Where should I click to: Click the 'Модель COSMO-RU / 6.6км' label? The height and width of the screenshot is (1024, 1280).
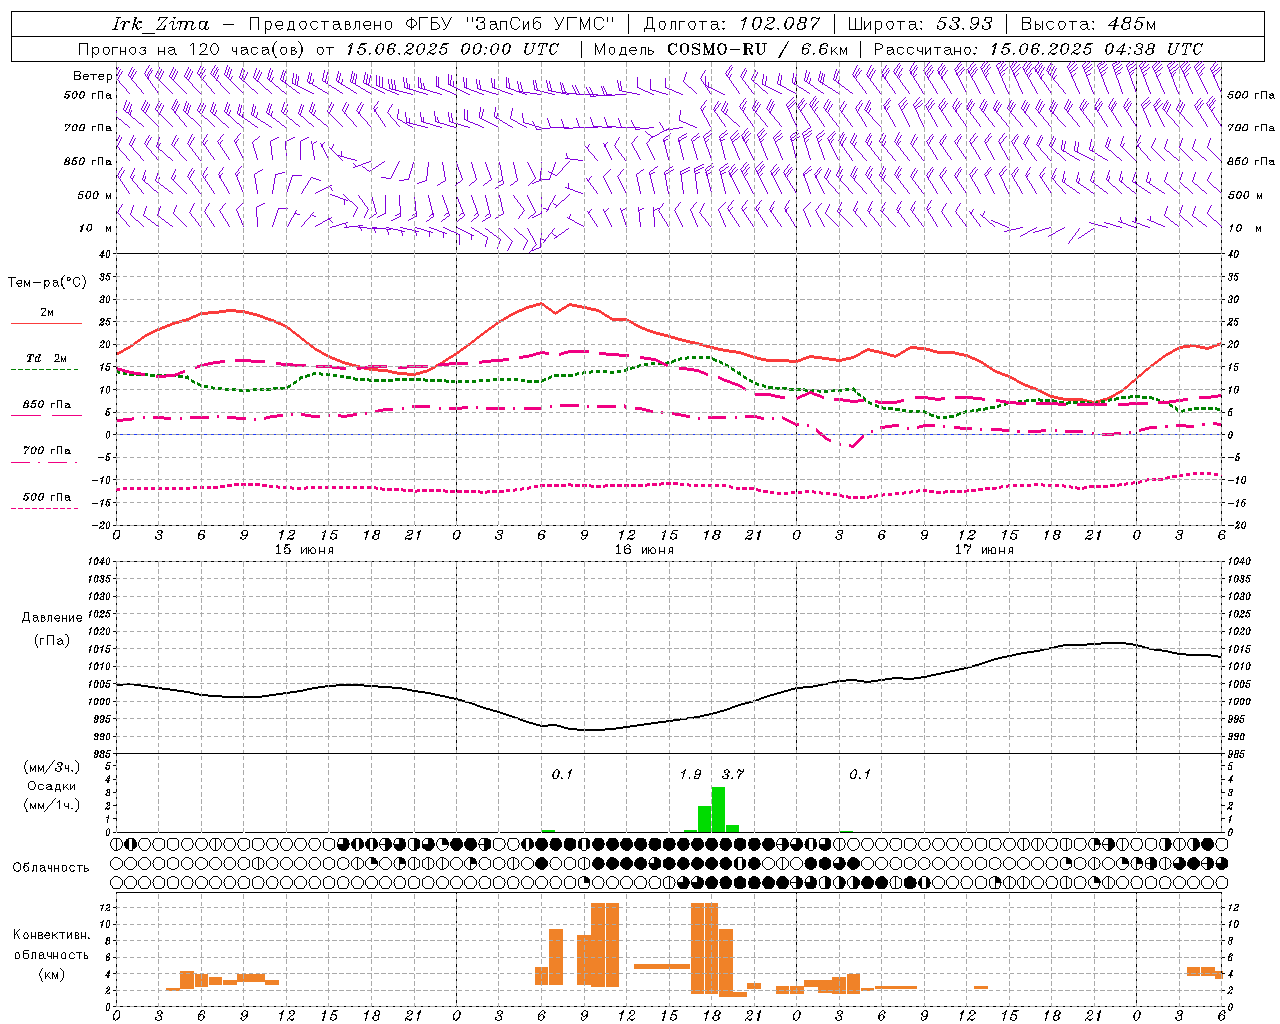pos(721,49)
